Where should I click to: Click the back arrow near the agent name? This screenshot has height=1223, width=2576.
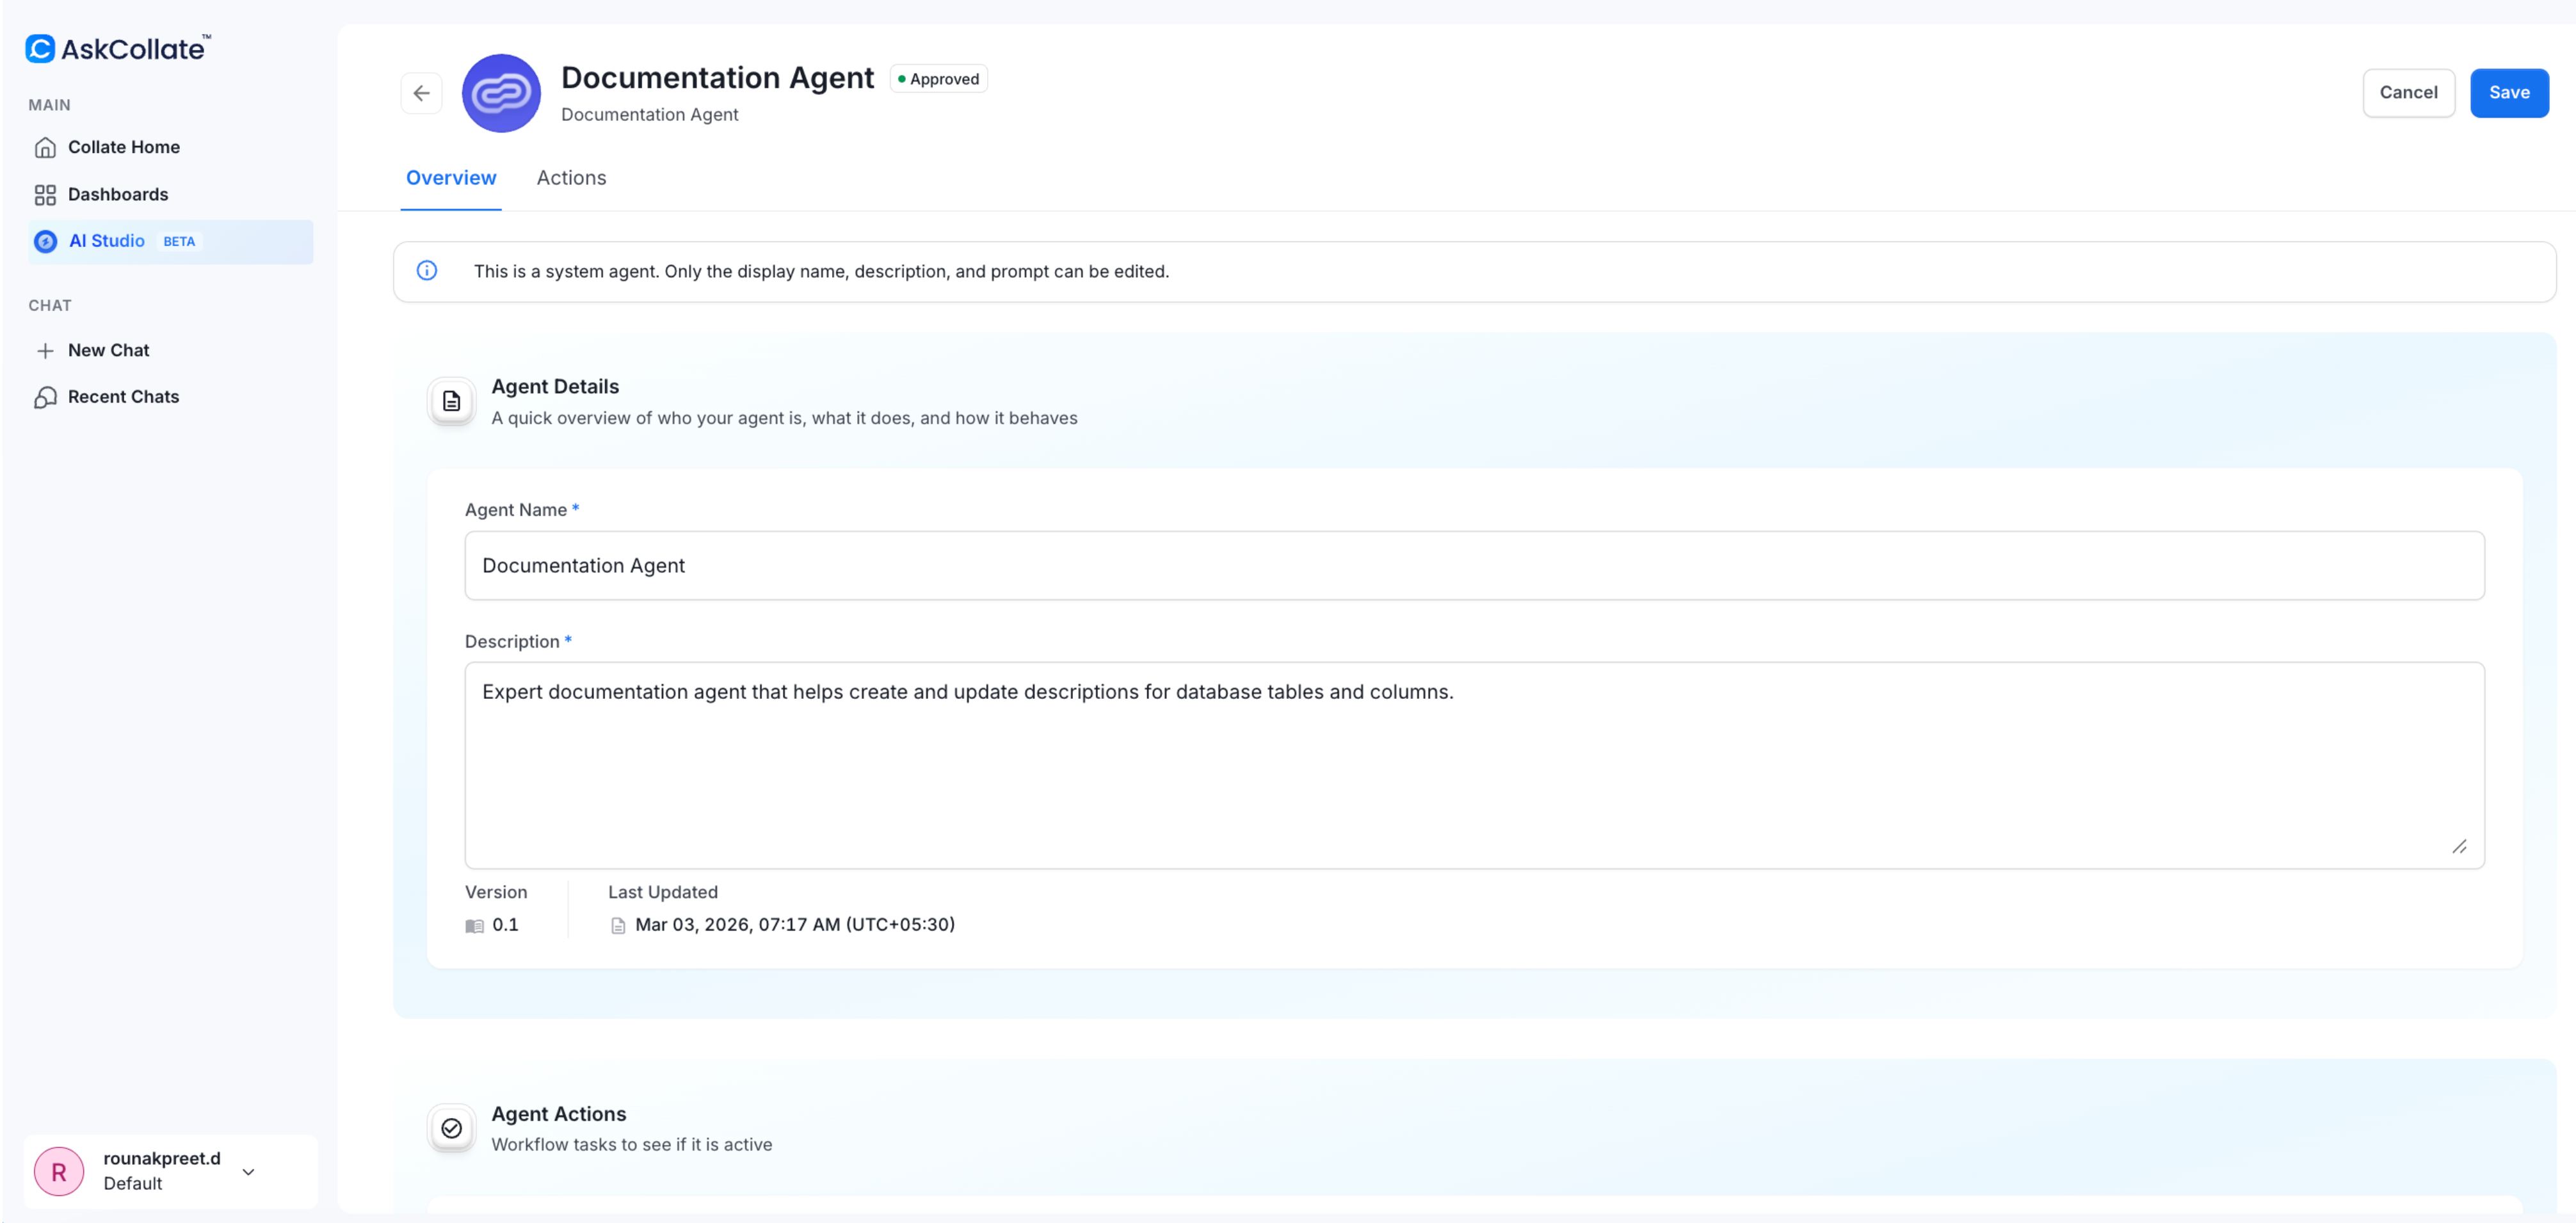coord(421,93)
